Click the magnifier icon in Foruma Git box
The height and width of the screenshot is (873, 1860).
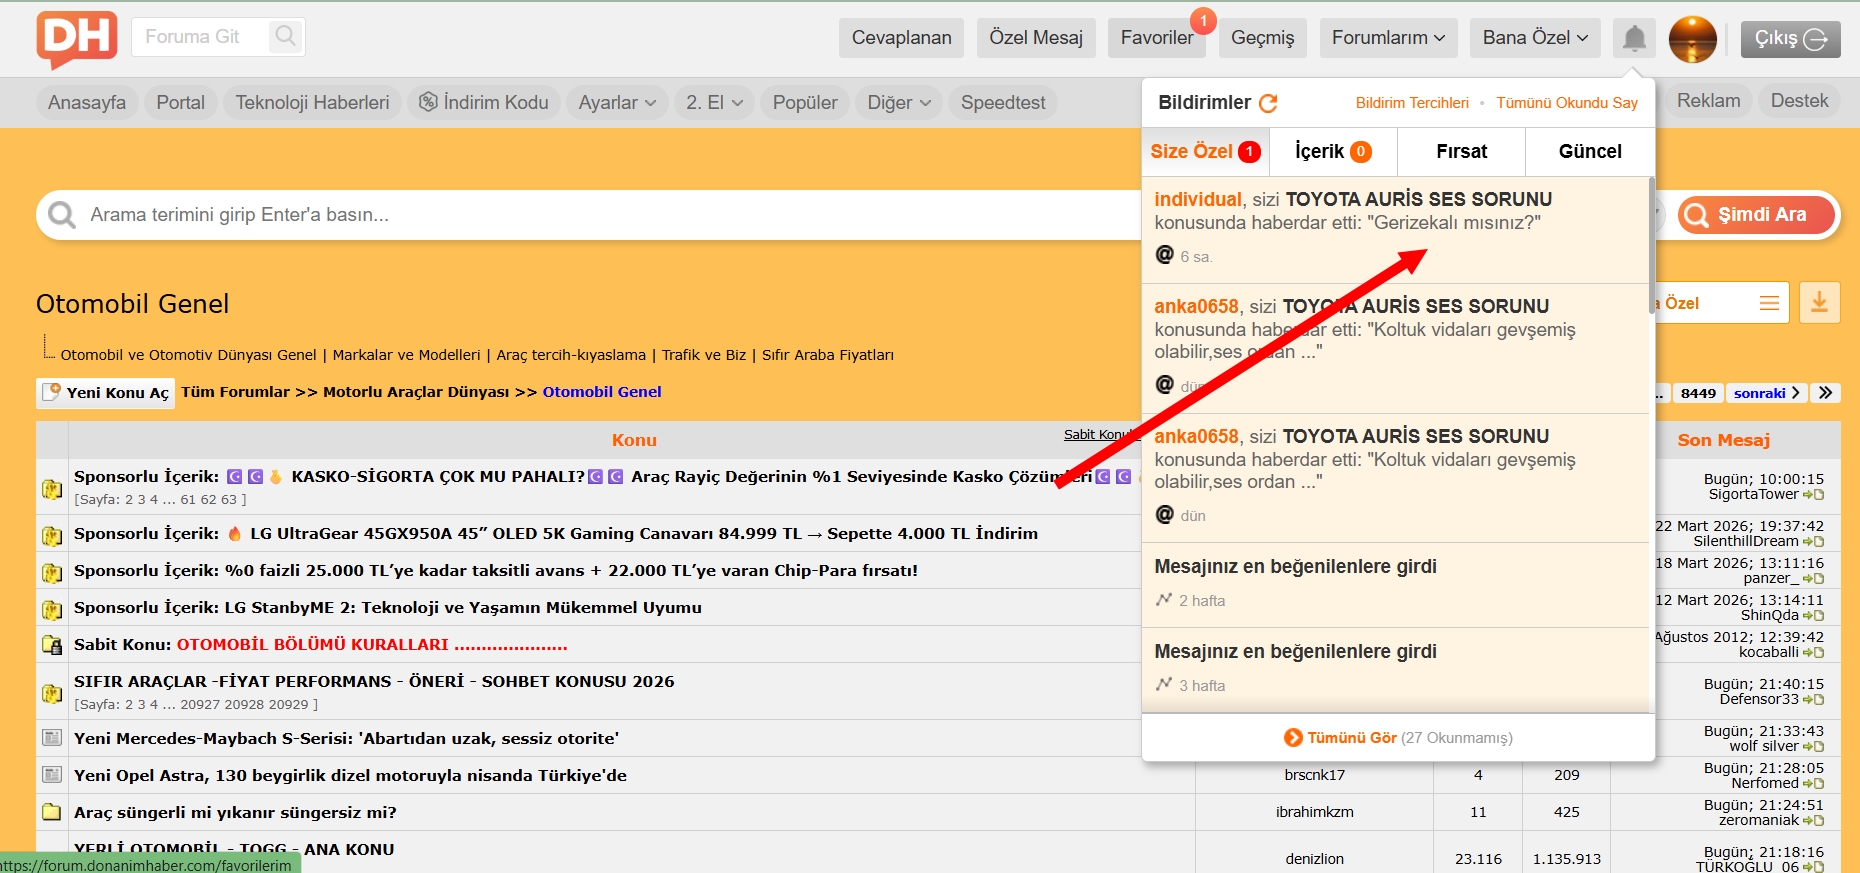pos(285,37)
